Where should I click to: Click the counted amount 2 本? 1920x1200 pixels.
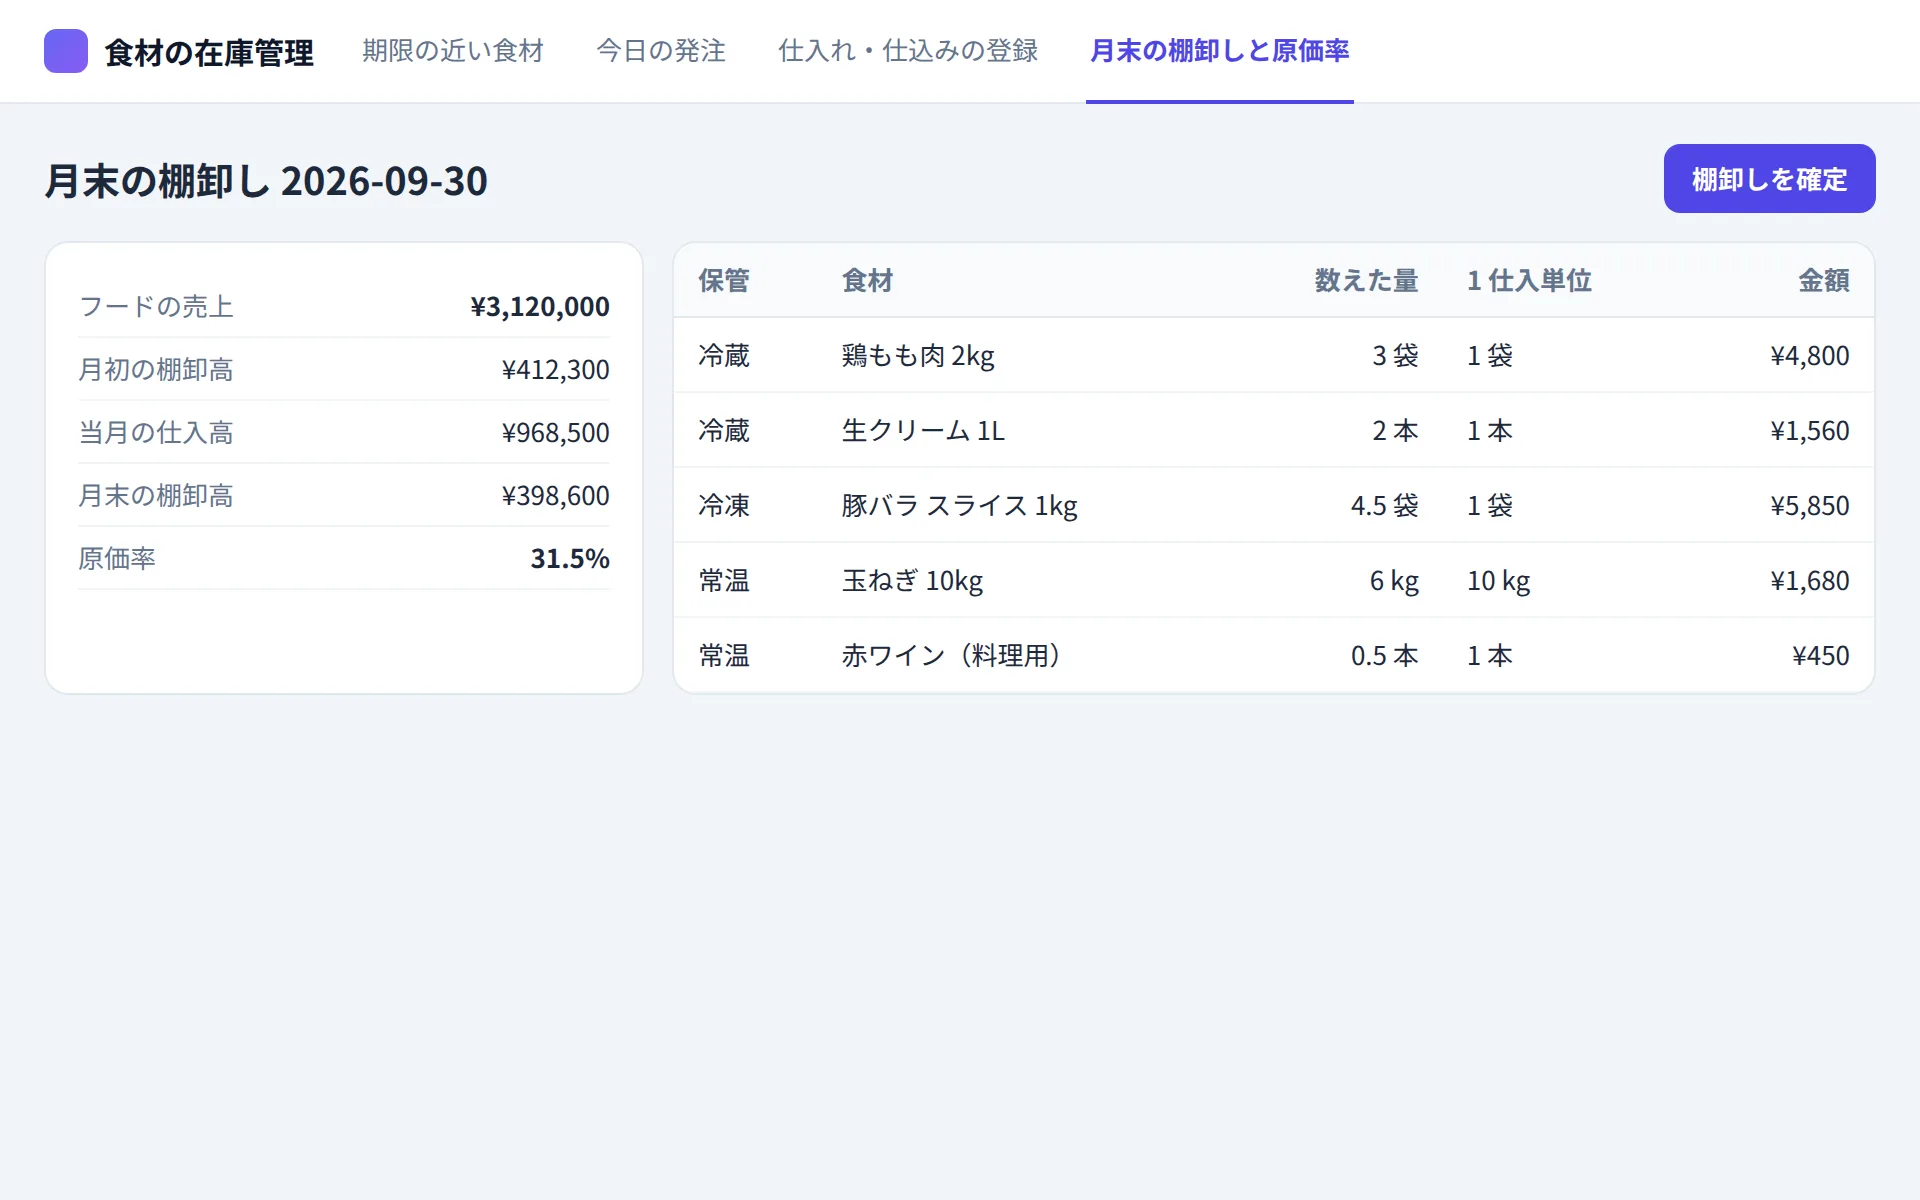point(1395,431)
